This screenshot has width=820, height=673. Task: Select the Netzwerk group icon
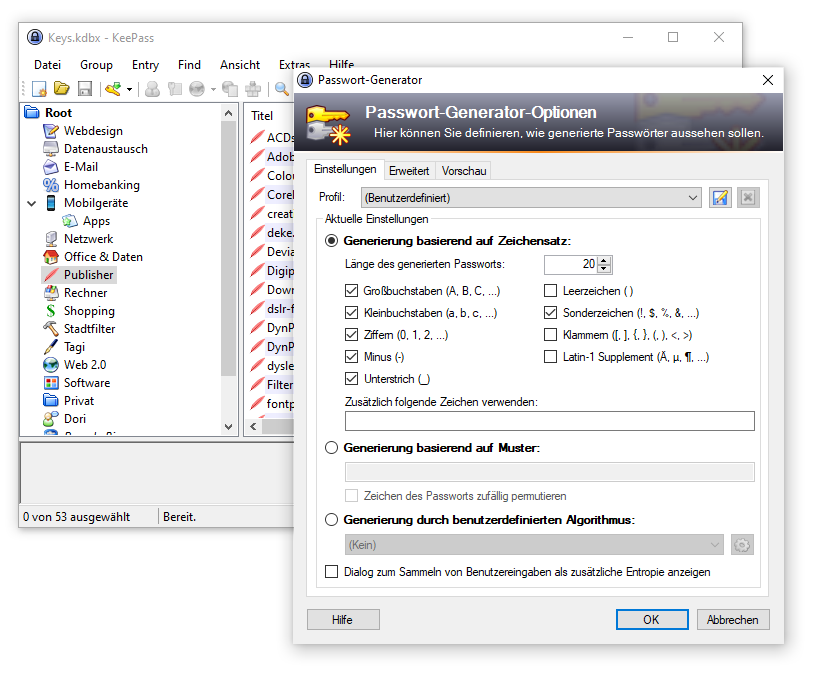(x=51, y=239)
